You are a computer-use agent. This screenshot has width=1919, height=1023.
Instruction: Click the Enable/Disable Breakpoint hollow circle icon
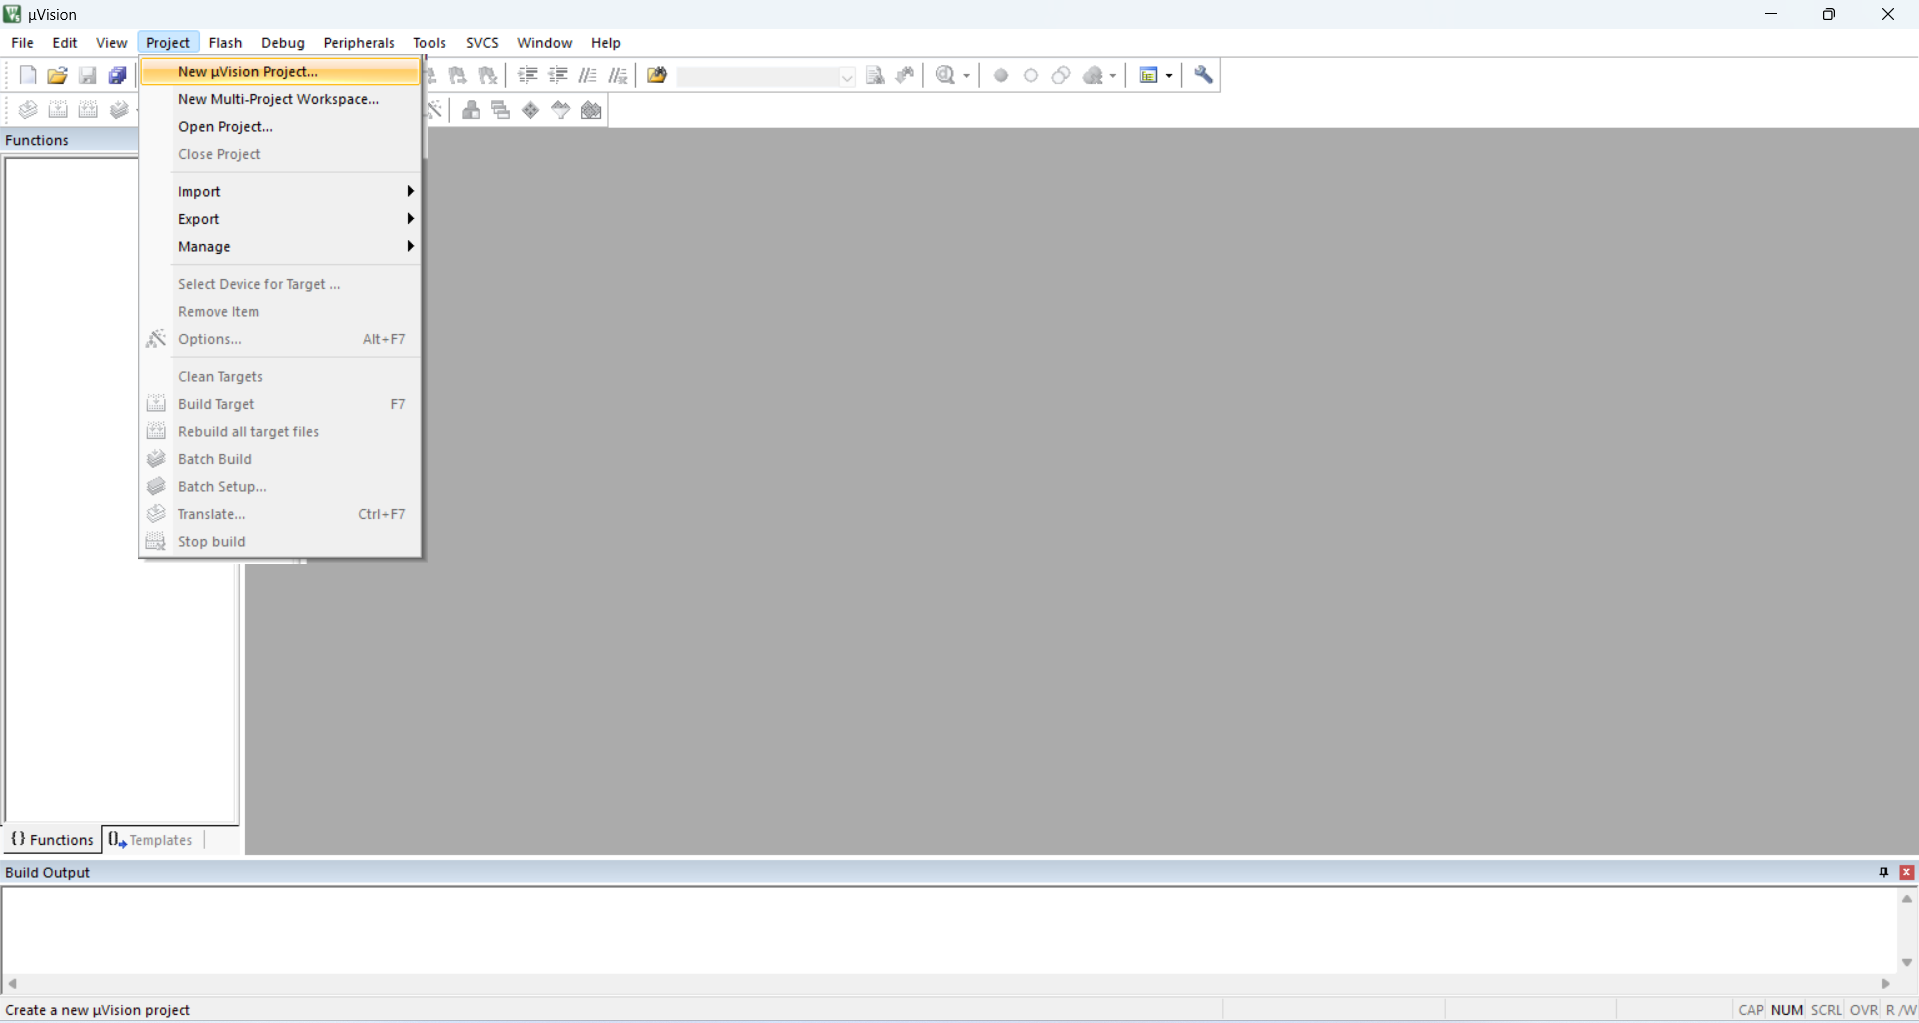[1031, 75]
